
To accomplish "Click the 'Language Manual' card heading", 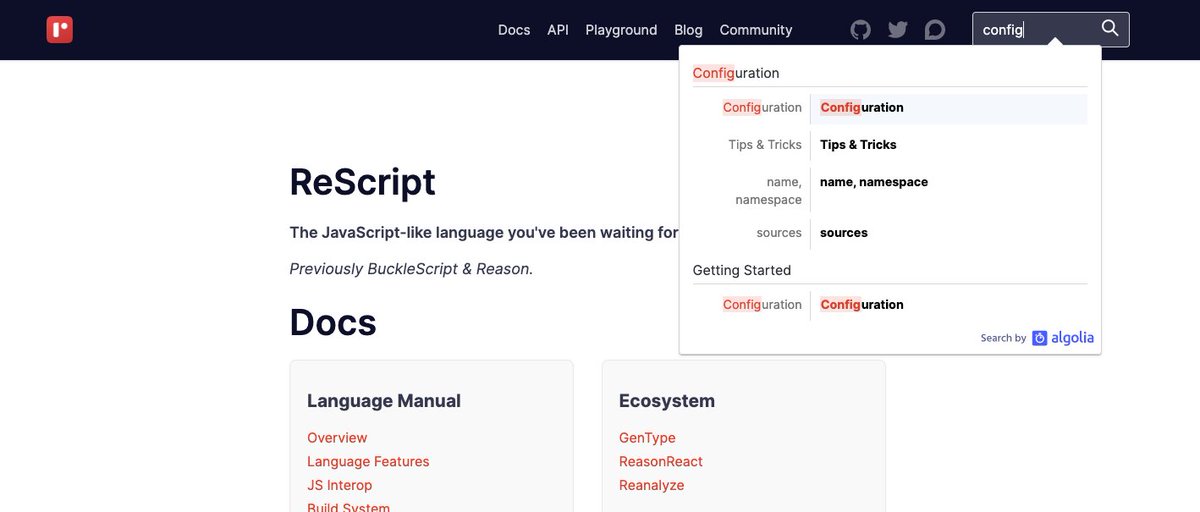I will (x=384, y=401).
